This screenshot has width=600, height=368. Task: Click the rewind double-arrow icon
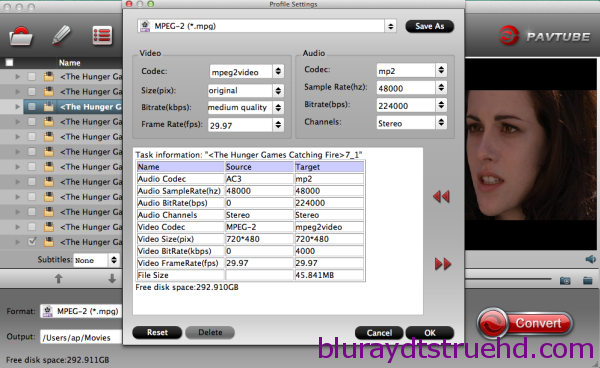coord(441,196)
